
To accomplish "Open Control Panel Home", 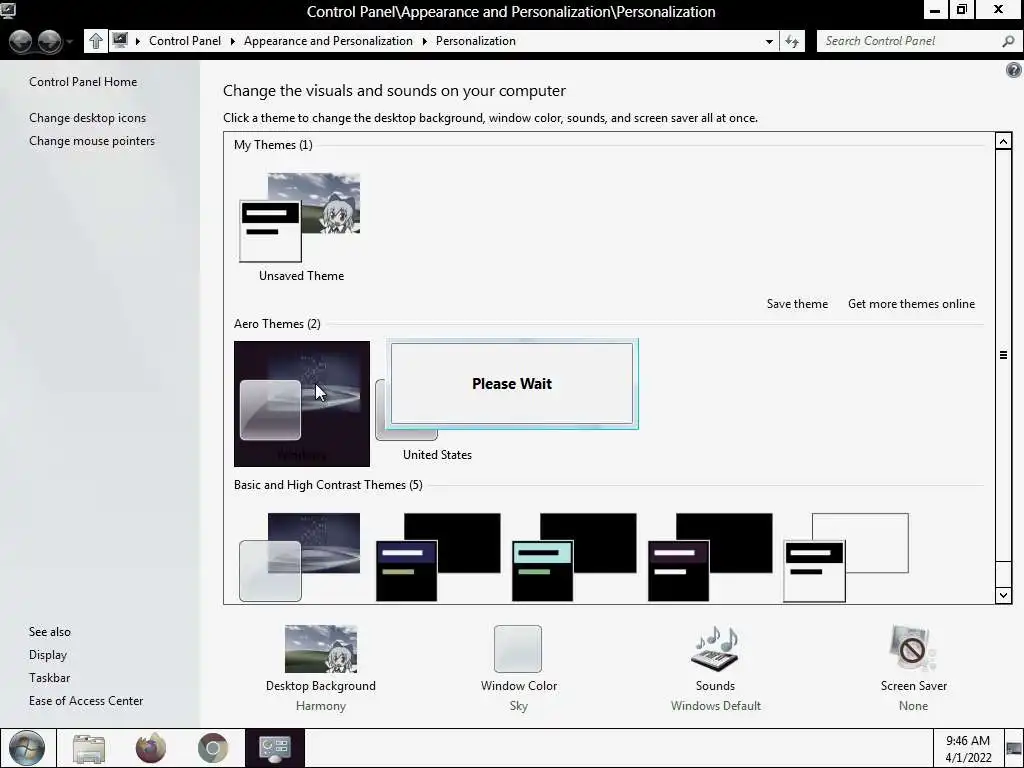I will pyautogui.click(x=83, y=82).
